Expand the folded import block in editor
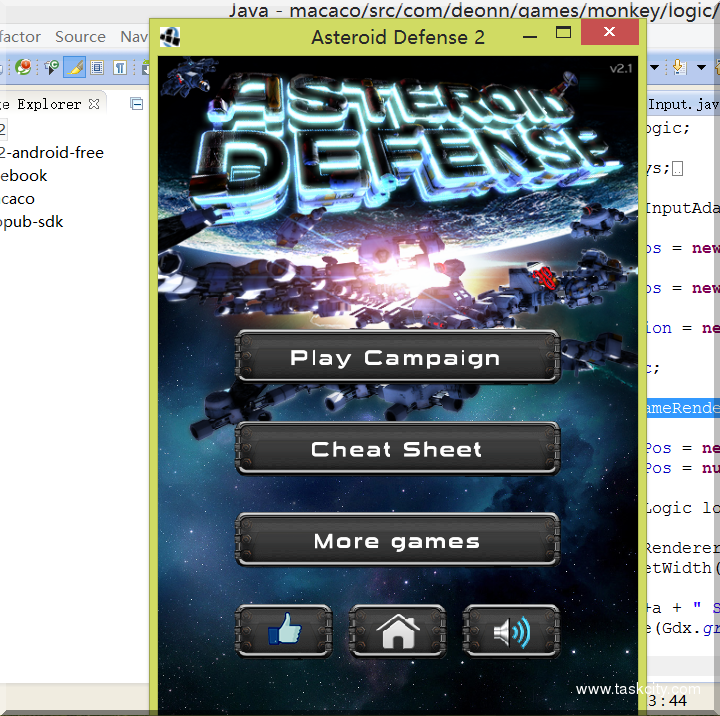720x716 pixels. click(x=678, y=168)
